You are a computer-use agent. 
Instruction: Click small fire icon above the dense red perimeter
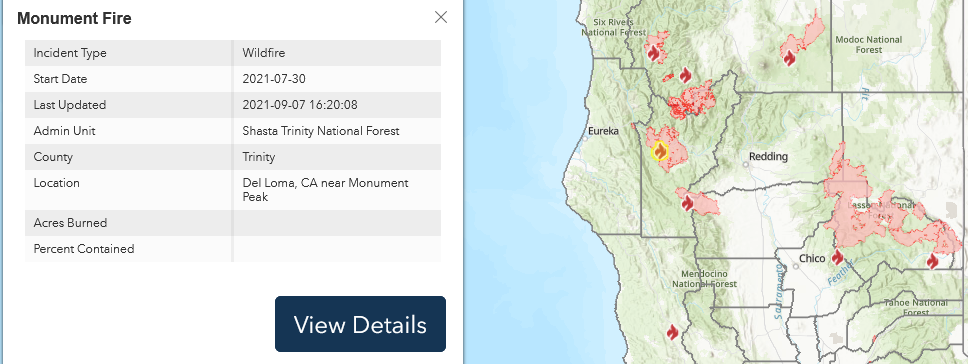pyautogui.click(x=685, y=75)
